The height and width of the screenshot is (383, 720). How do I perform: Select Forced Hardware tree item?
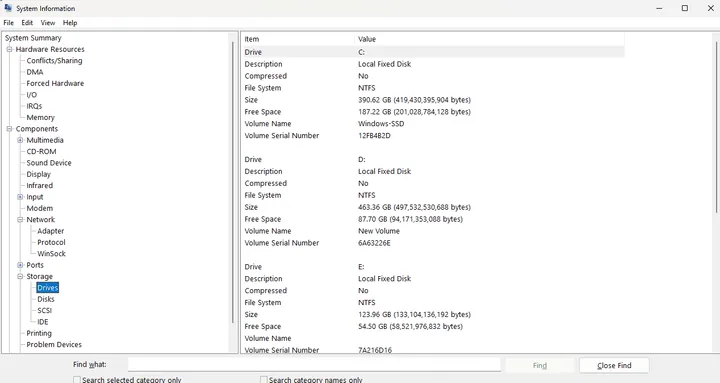pos(55,84)
